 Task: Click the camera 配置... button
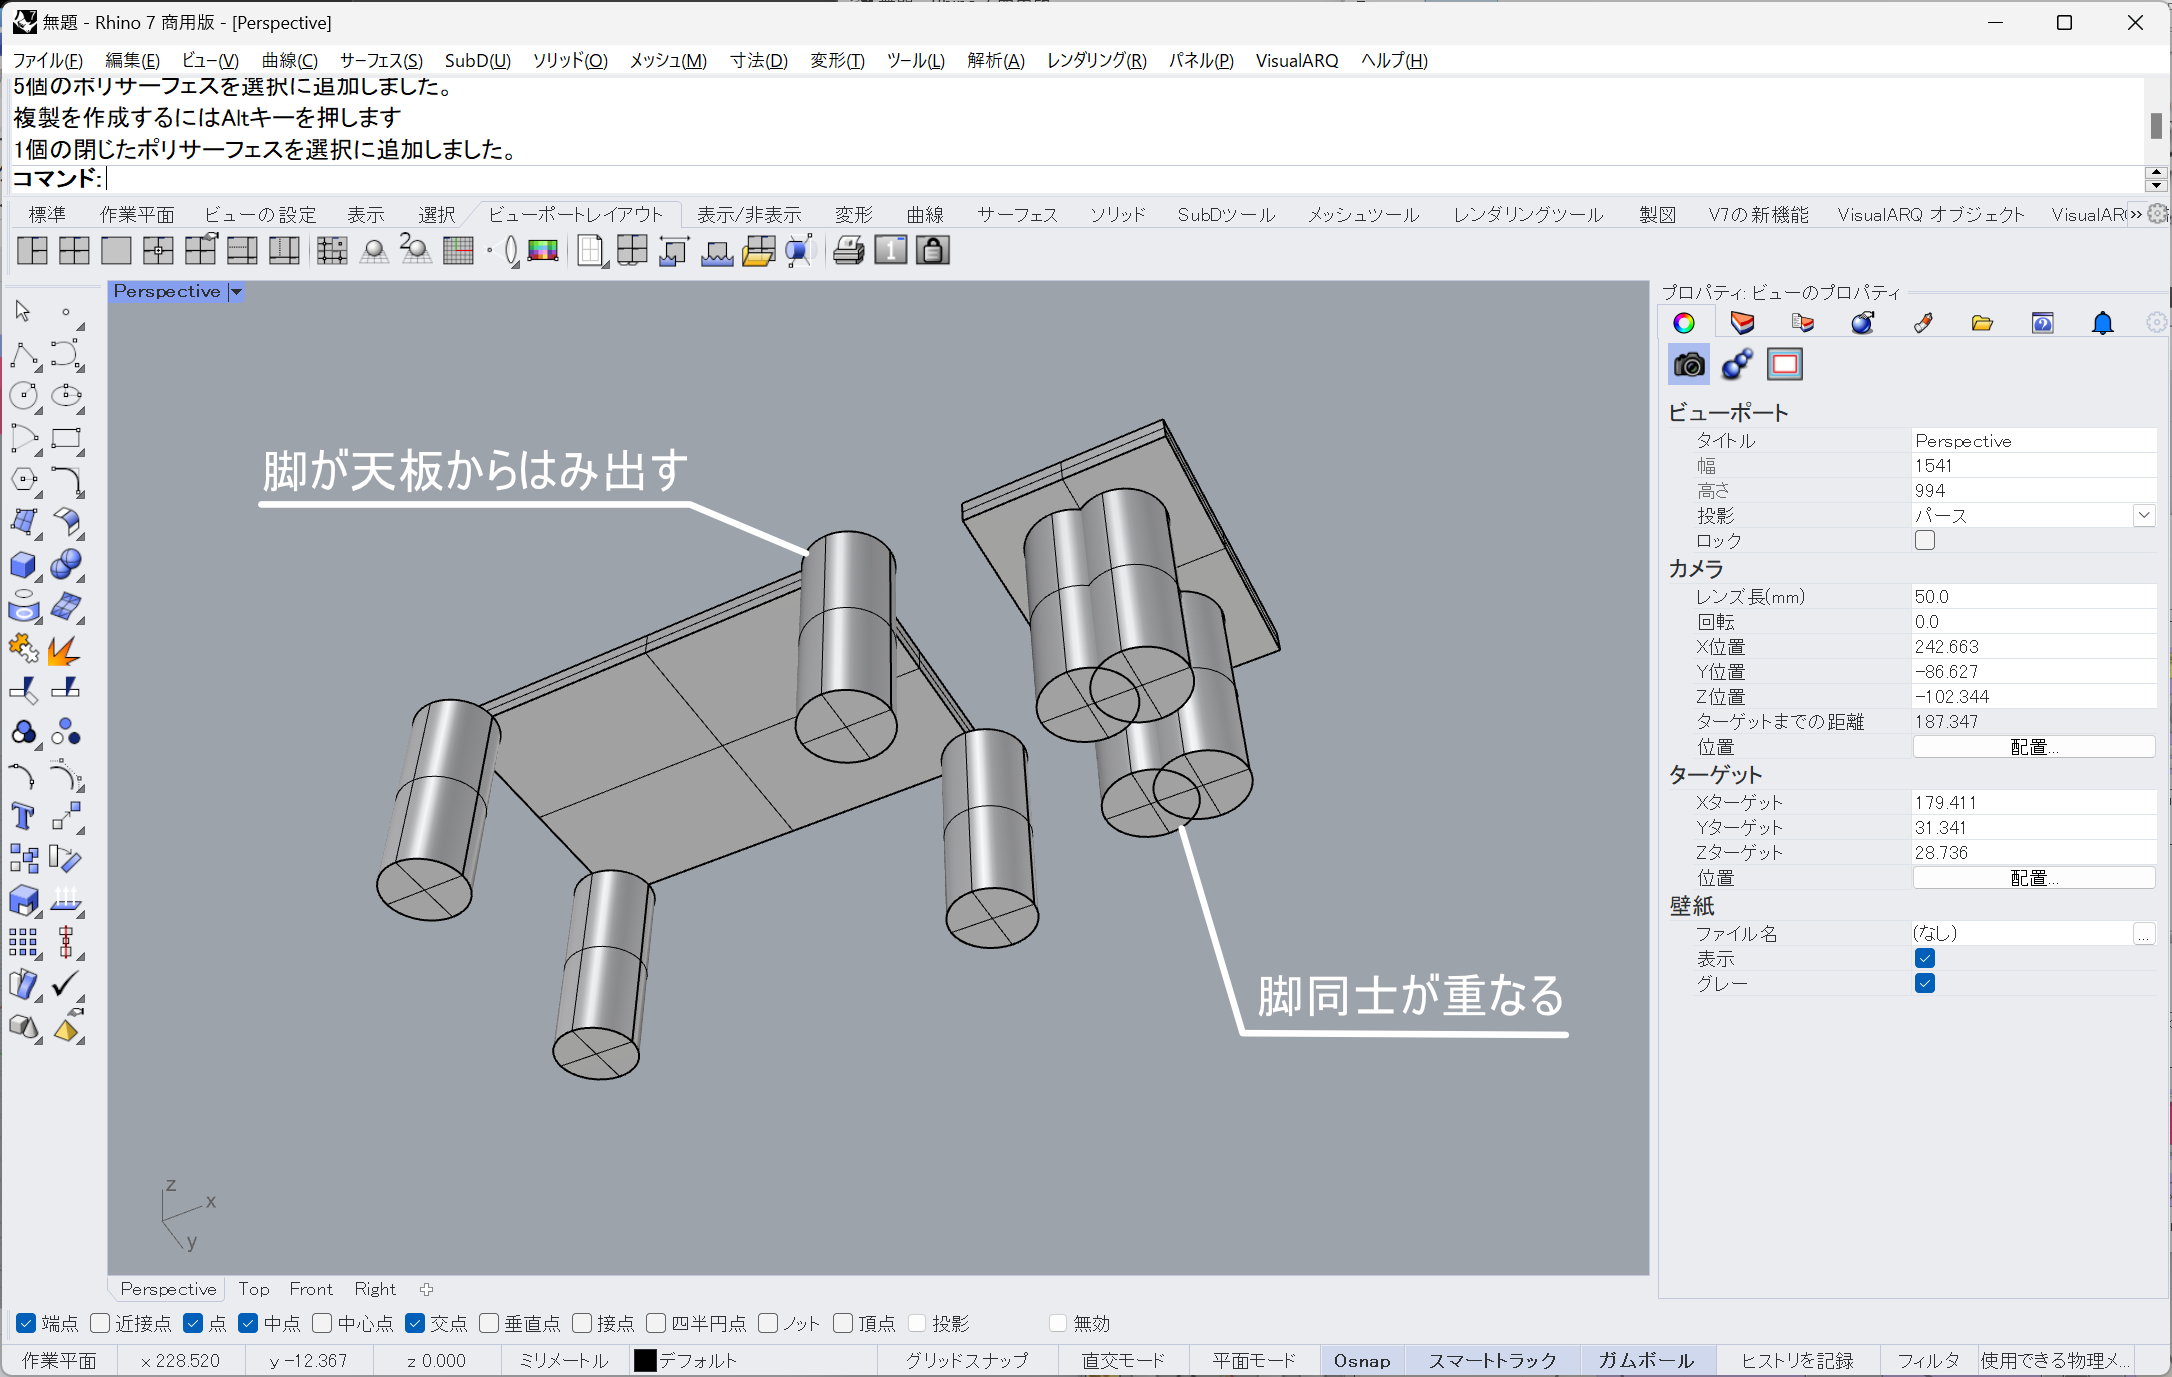pyautogui.click(x=2033, y=747)
